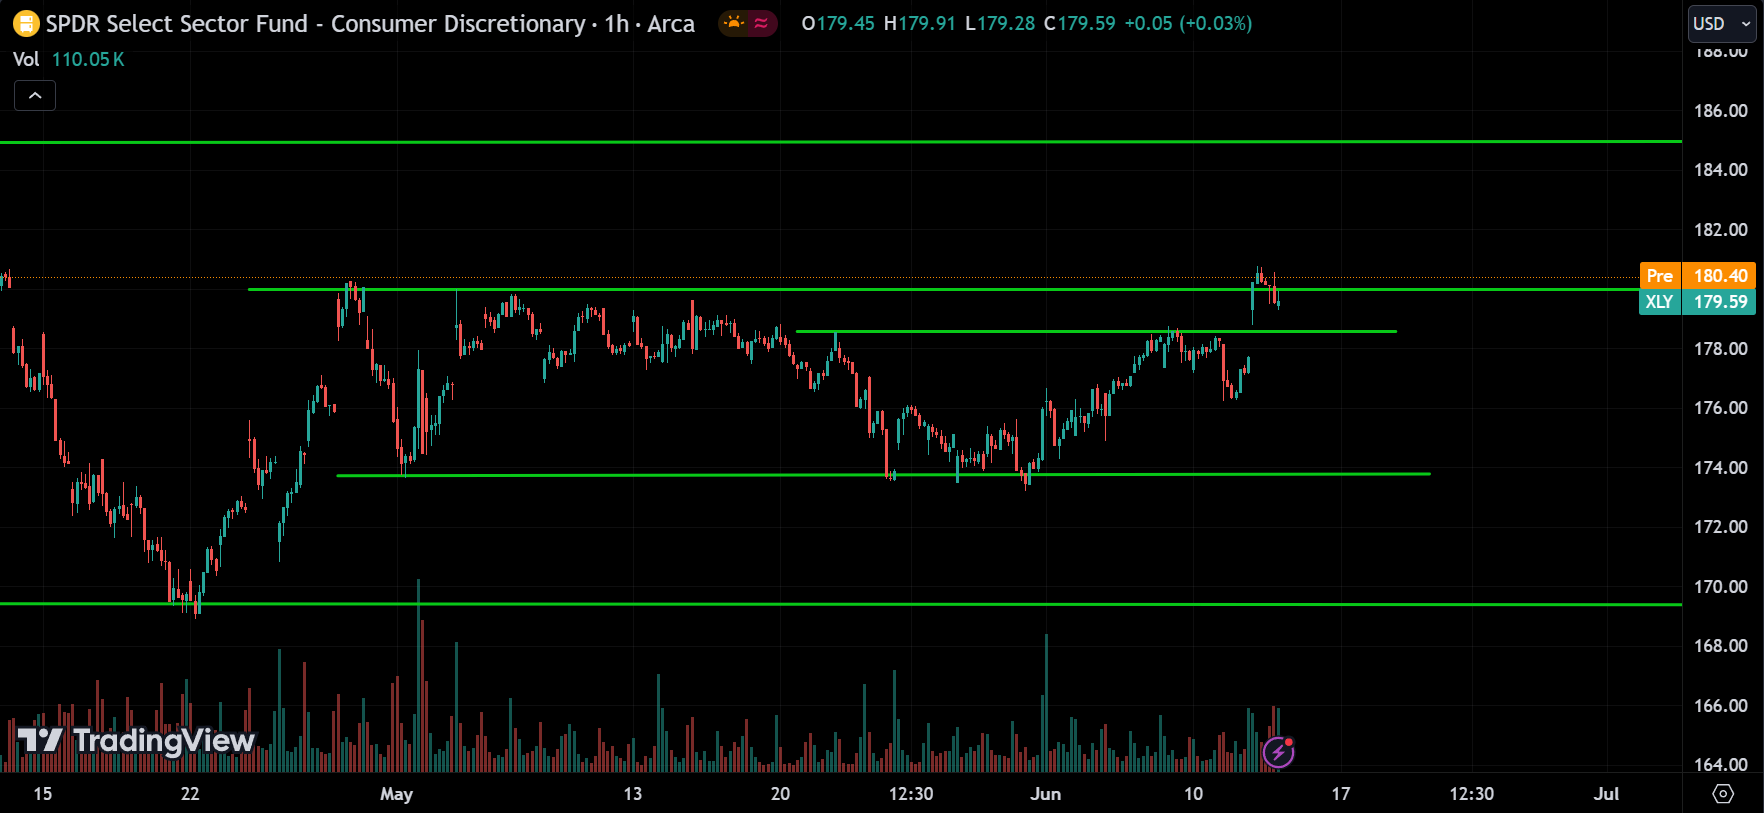Click the Jun label on time axis
Screen dimensions: 1764x813
coord(1046,794)
